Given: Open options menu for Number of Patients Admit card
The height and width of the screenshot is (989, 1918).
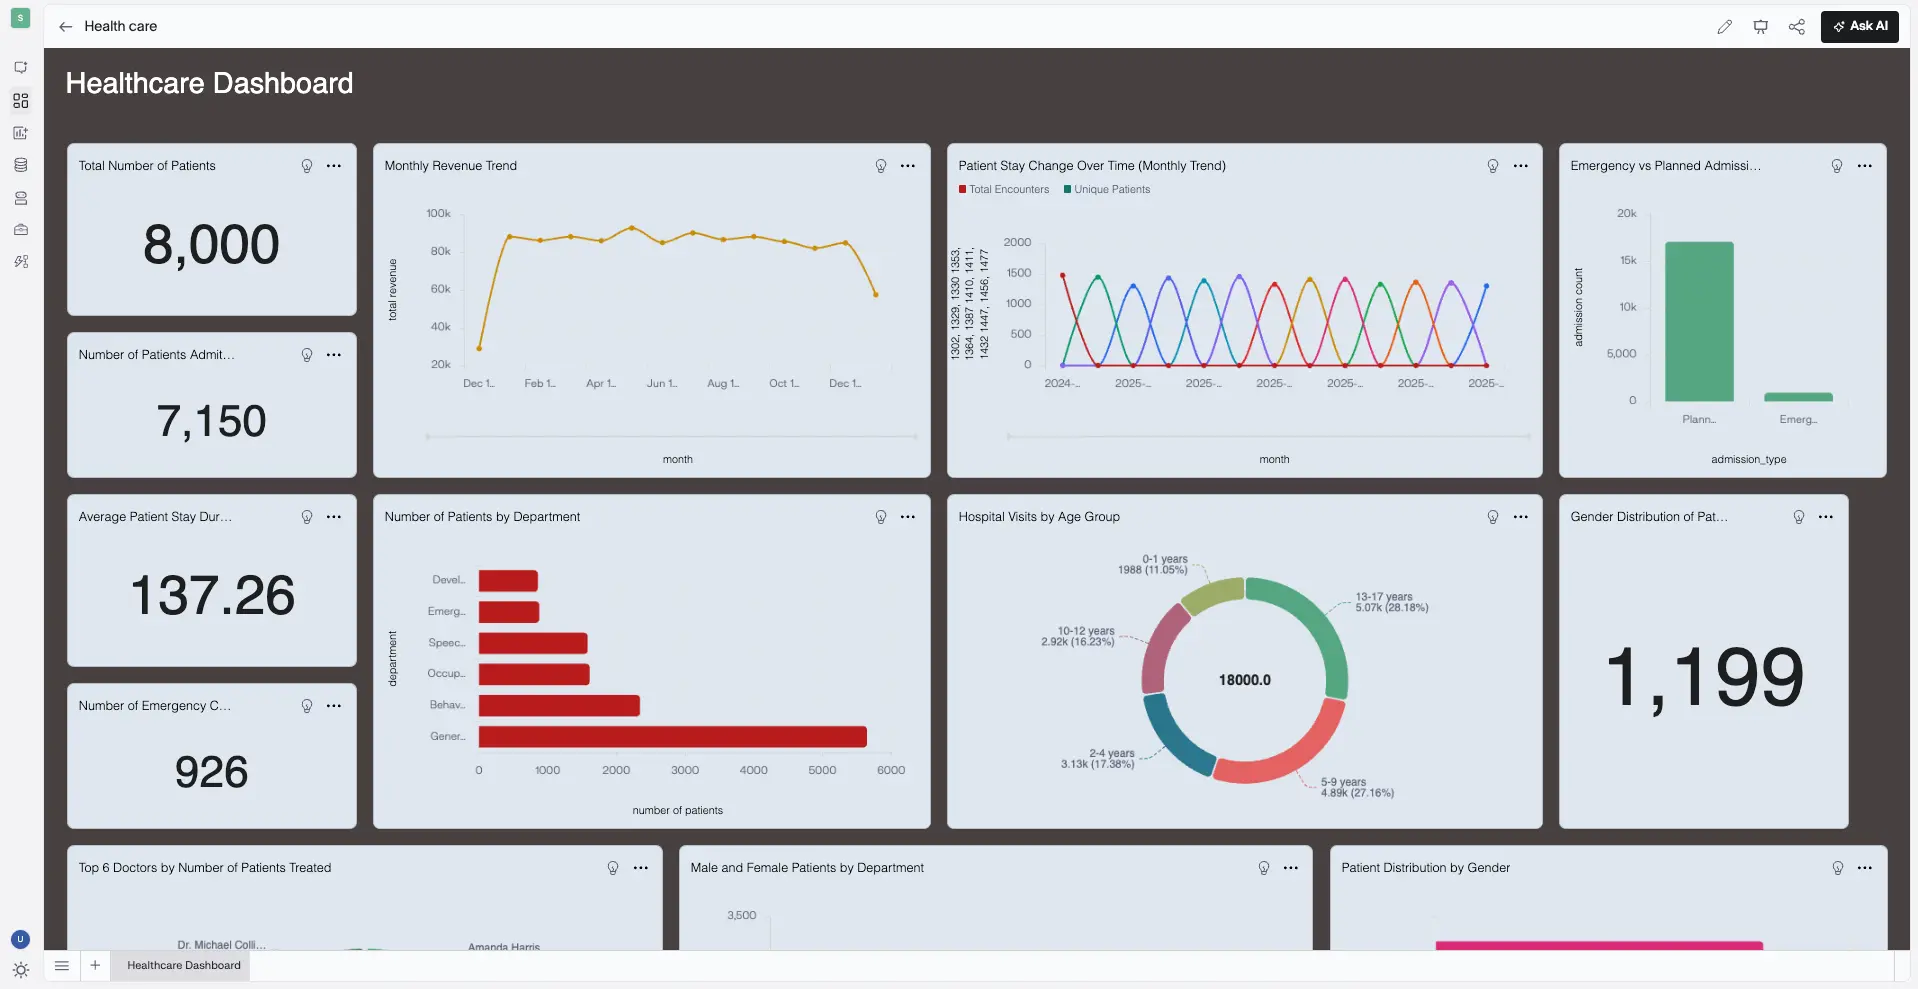Looking at the screenshot, I should click(334, 355).
